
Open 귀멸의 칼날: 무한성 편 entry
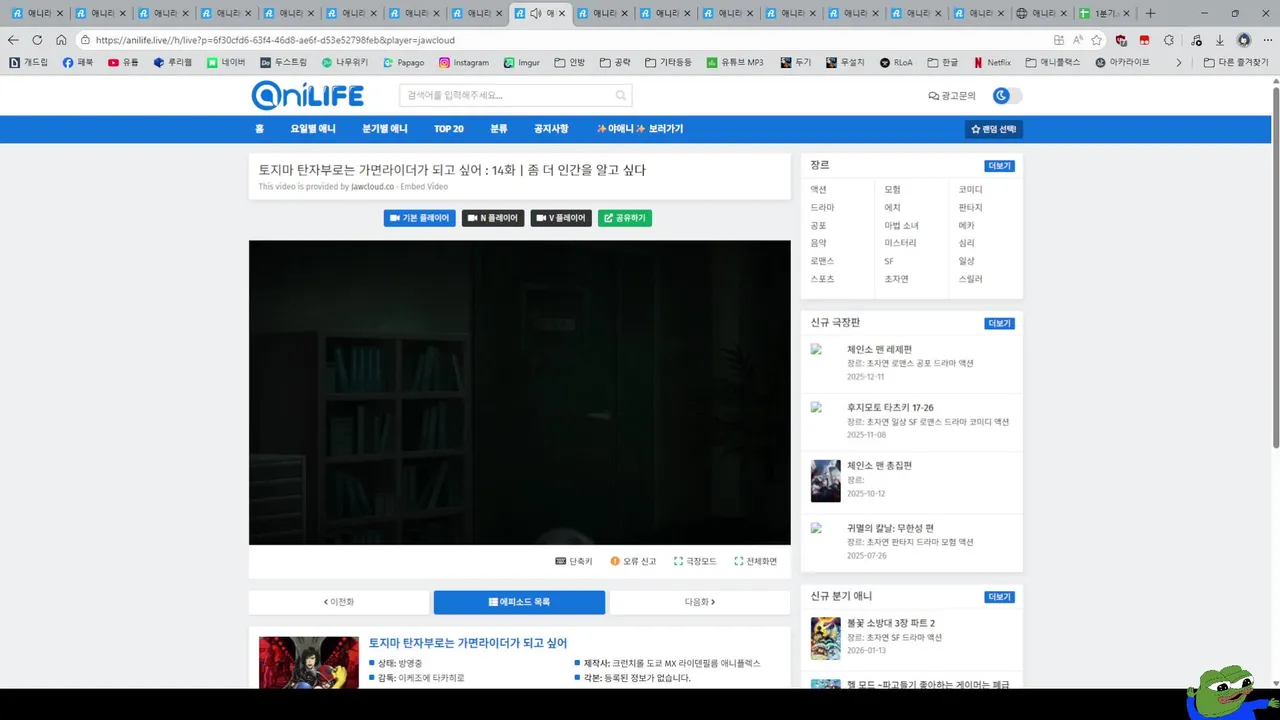[891, 528]
